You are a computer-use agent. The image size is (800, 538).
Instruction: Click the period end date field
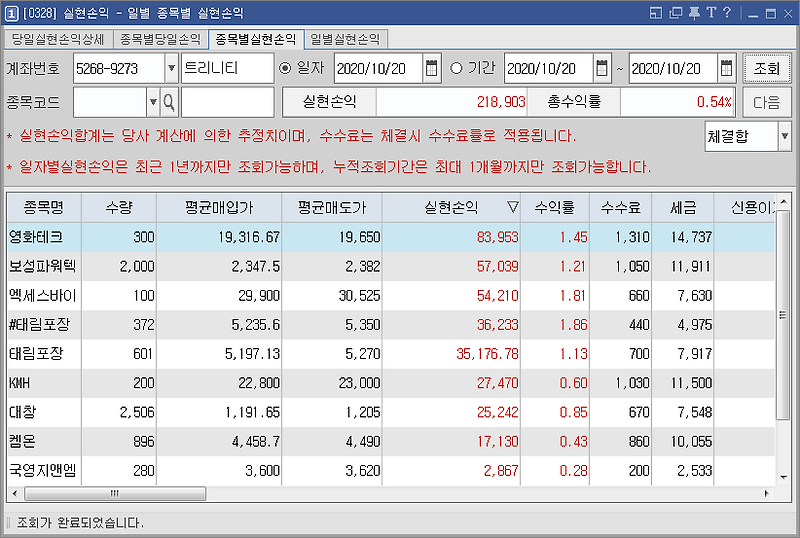[673, 68]
